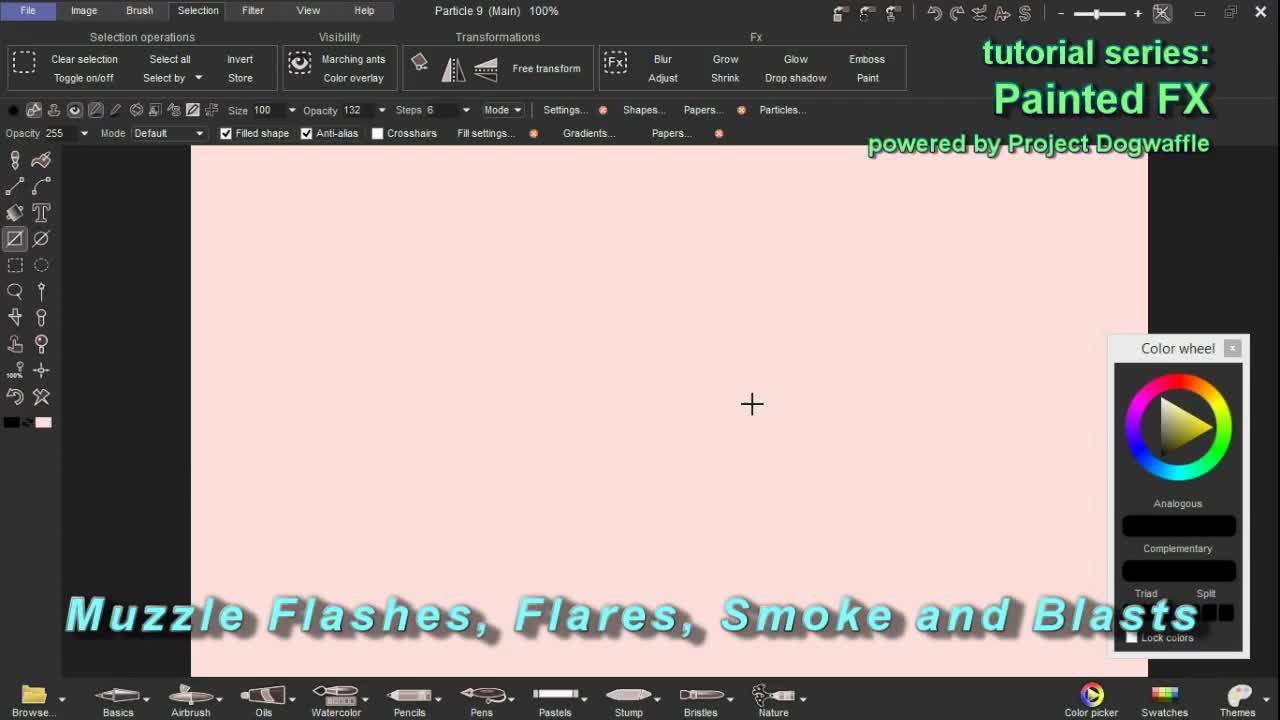
Task: Click the Free transform button
Action: point(546,68)
